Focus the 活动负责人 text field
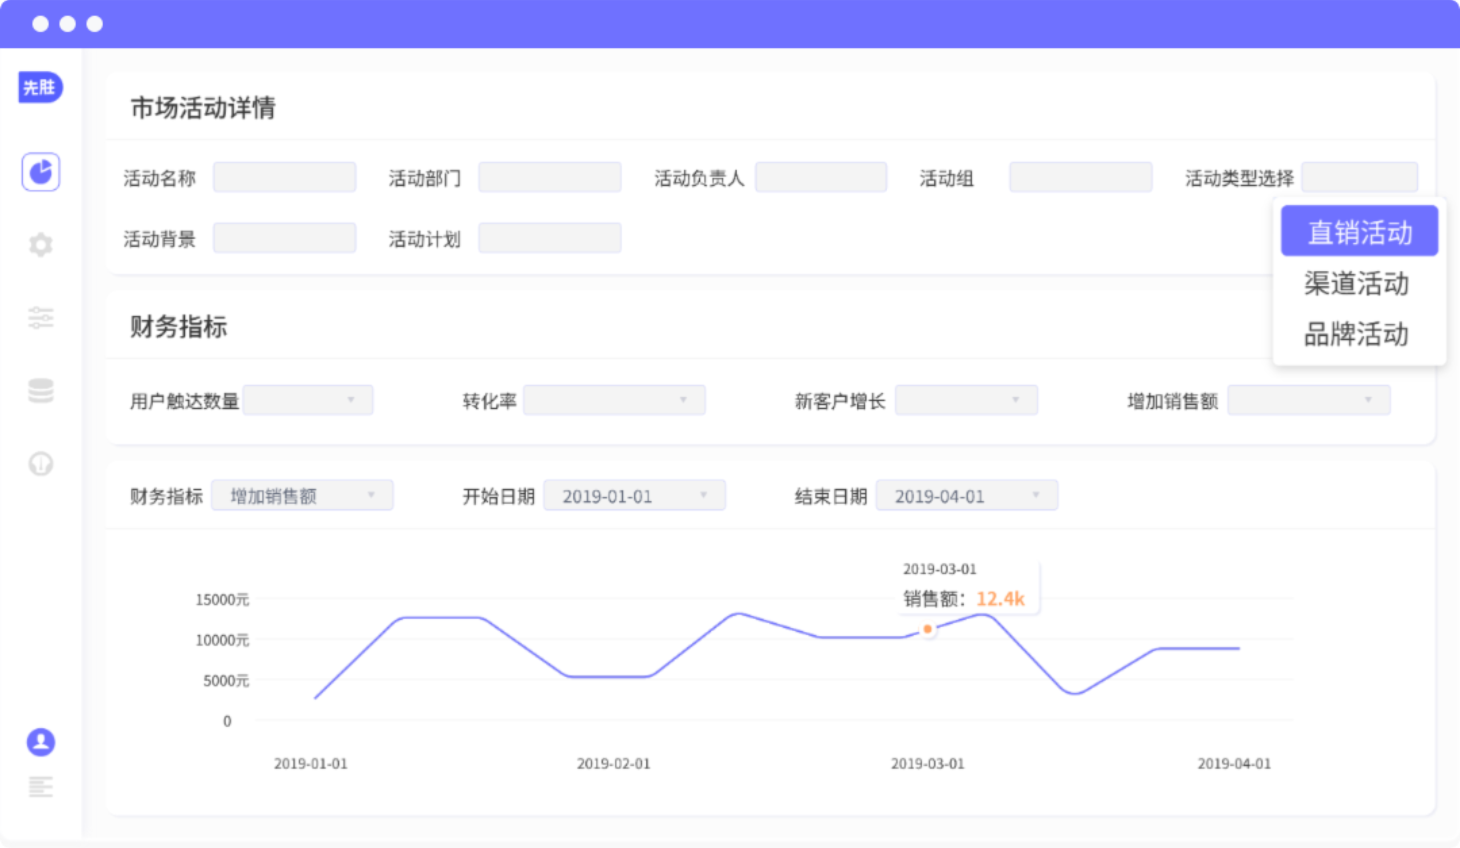Viewport: 1460px width, 848px height. click(820, 178)
